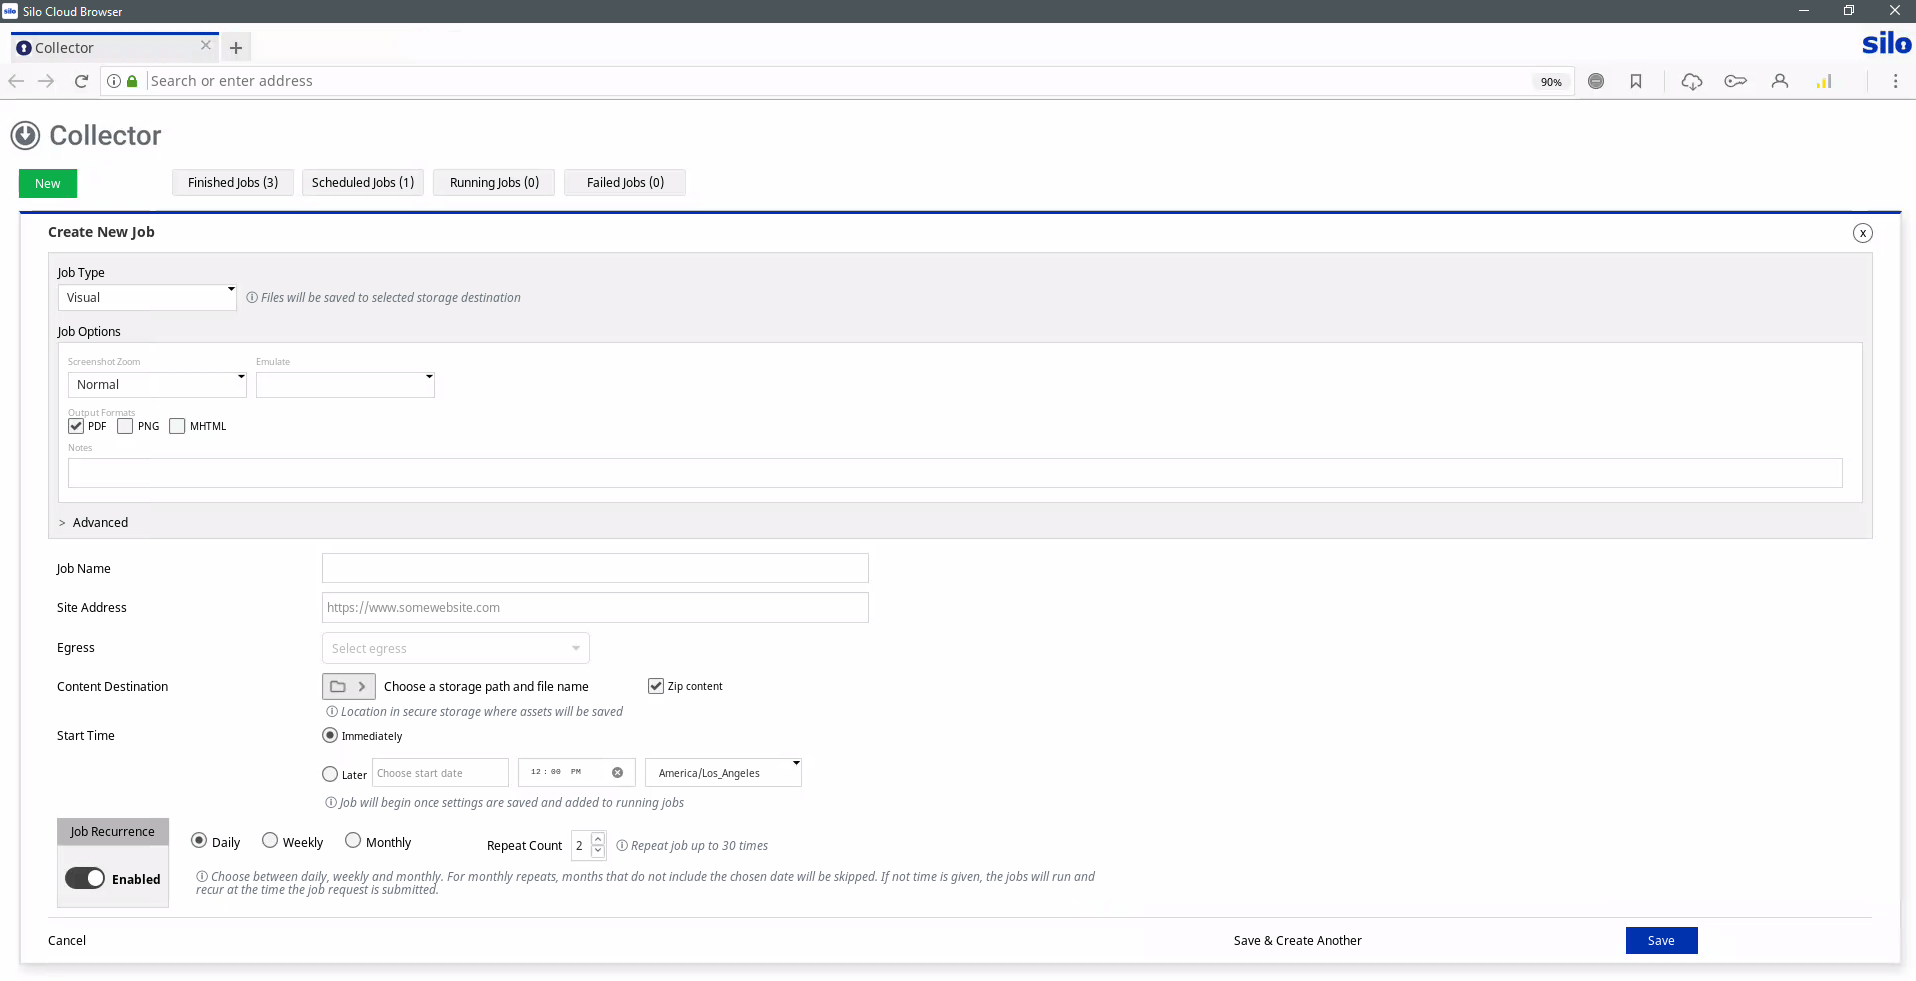Click the green padlock security icon

pyautogui.click(x=132, y=81)
